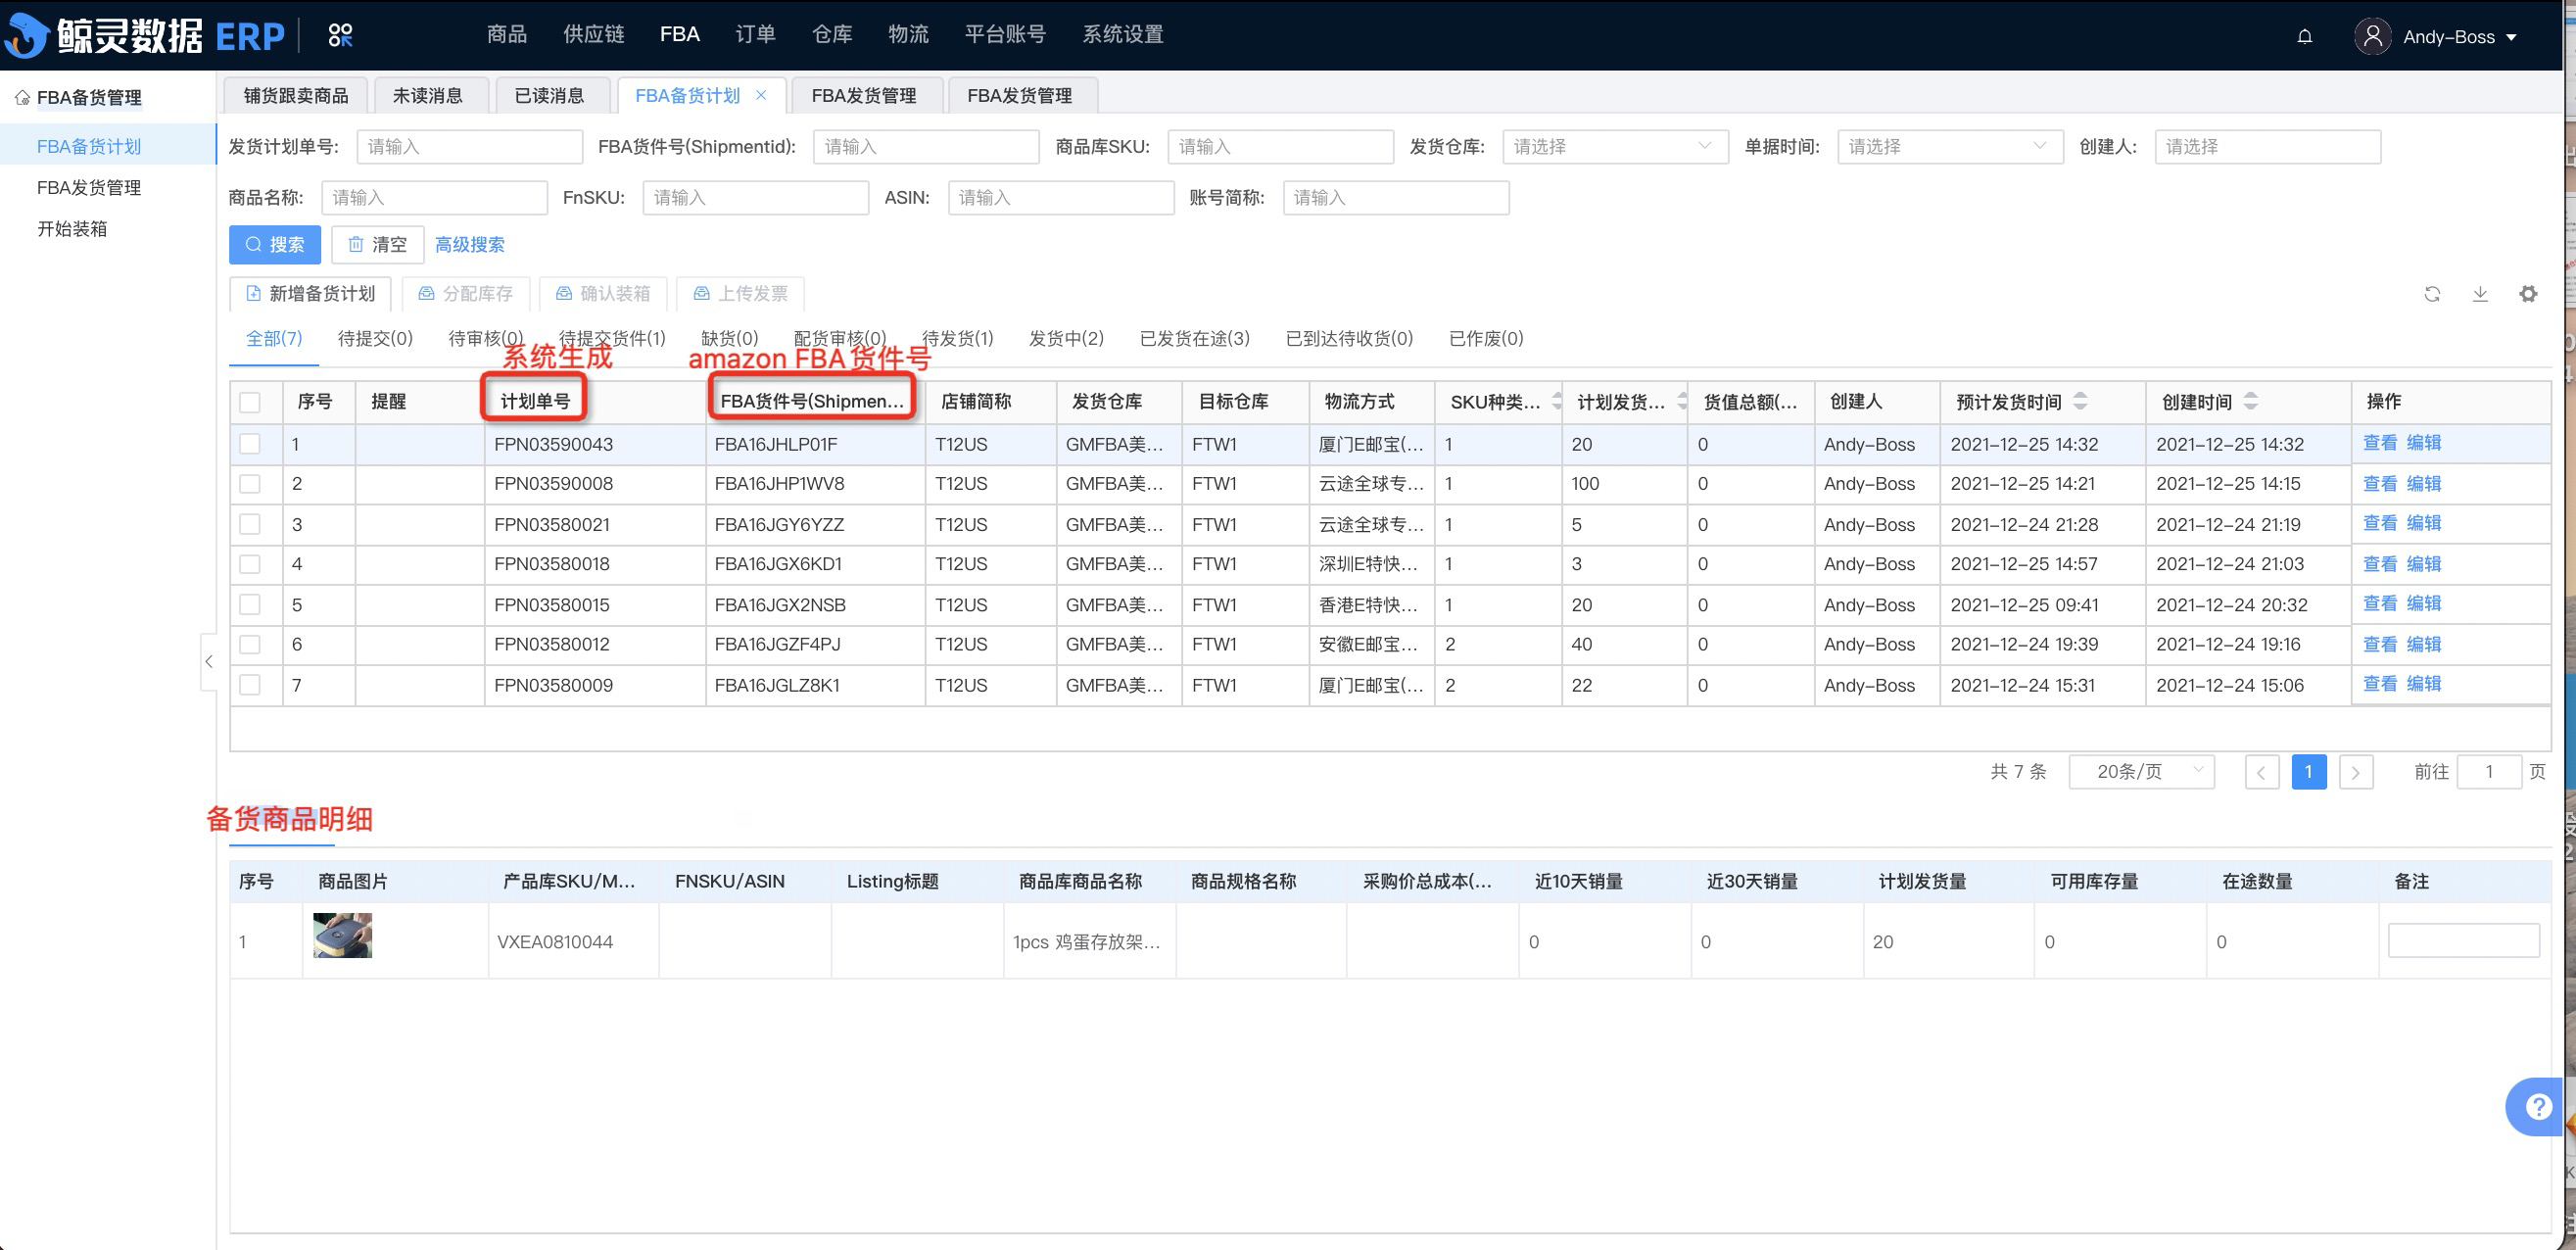Collapse the left sidebar arrow

click(208, 661)
